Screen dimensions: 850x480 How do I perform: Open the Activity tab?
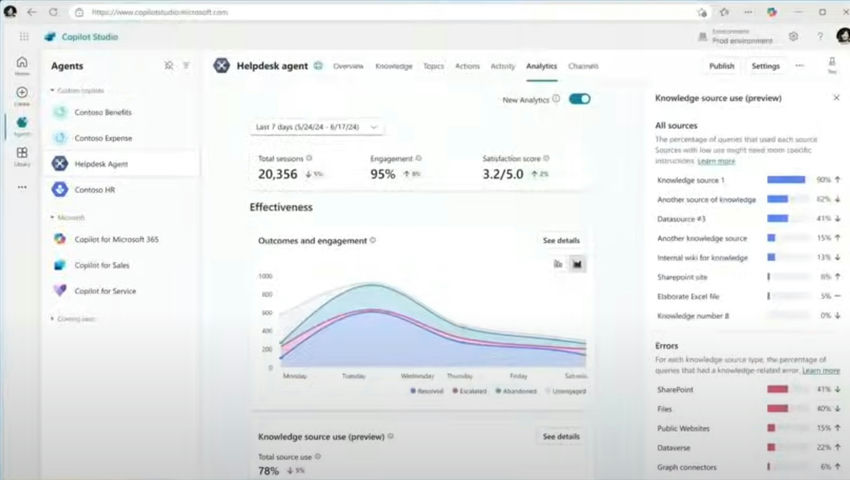point(503,66)
